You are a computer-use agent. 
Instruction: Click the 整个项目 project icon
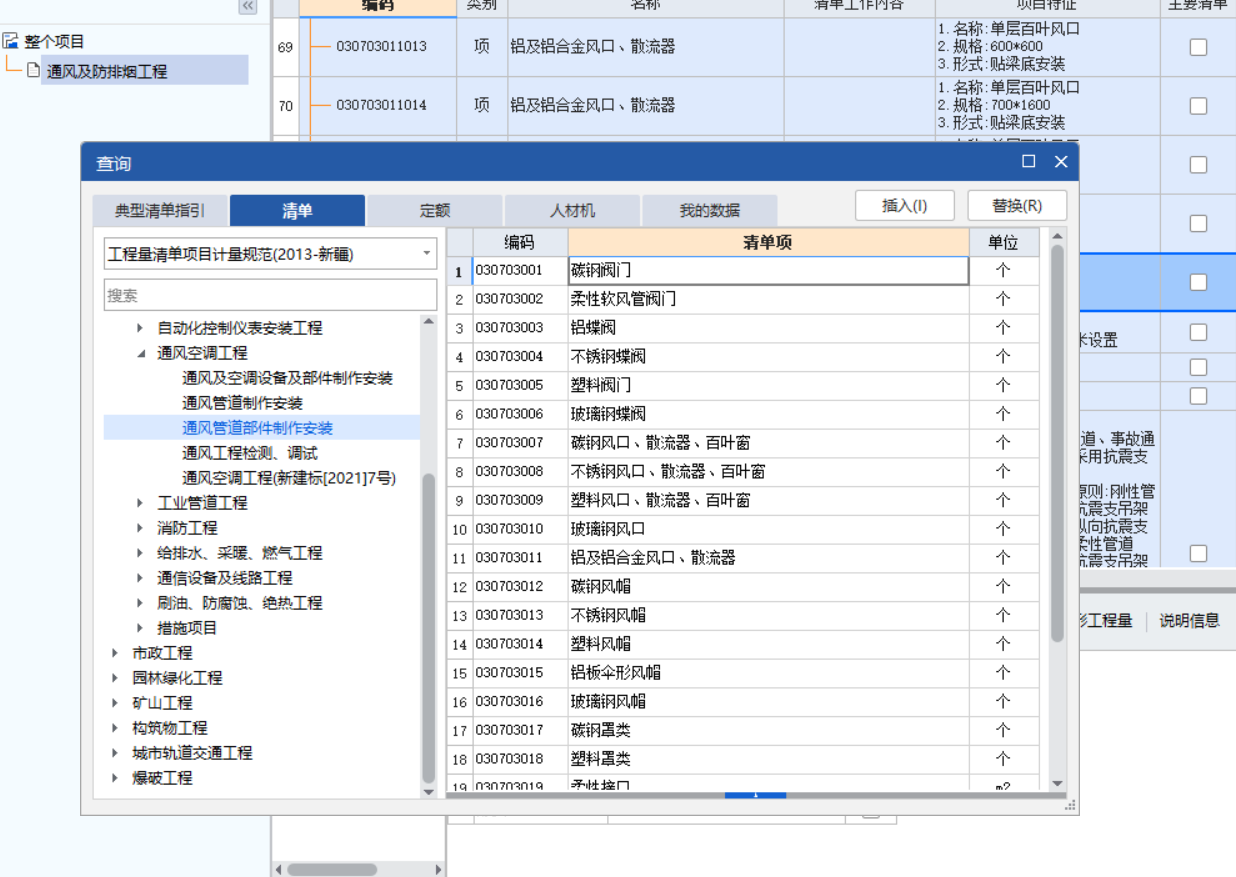click(x=10, y=41)
